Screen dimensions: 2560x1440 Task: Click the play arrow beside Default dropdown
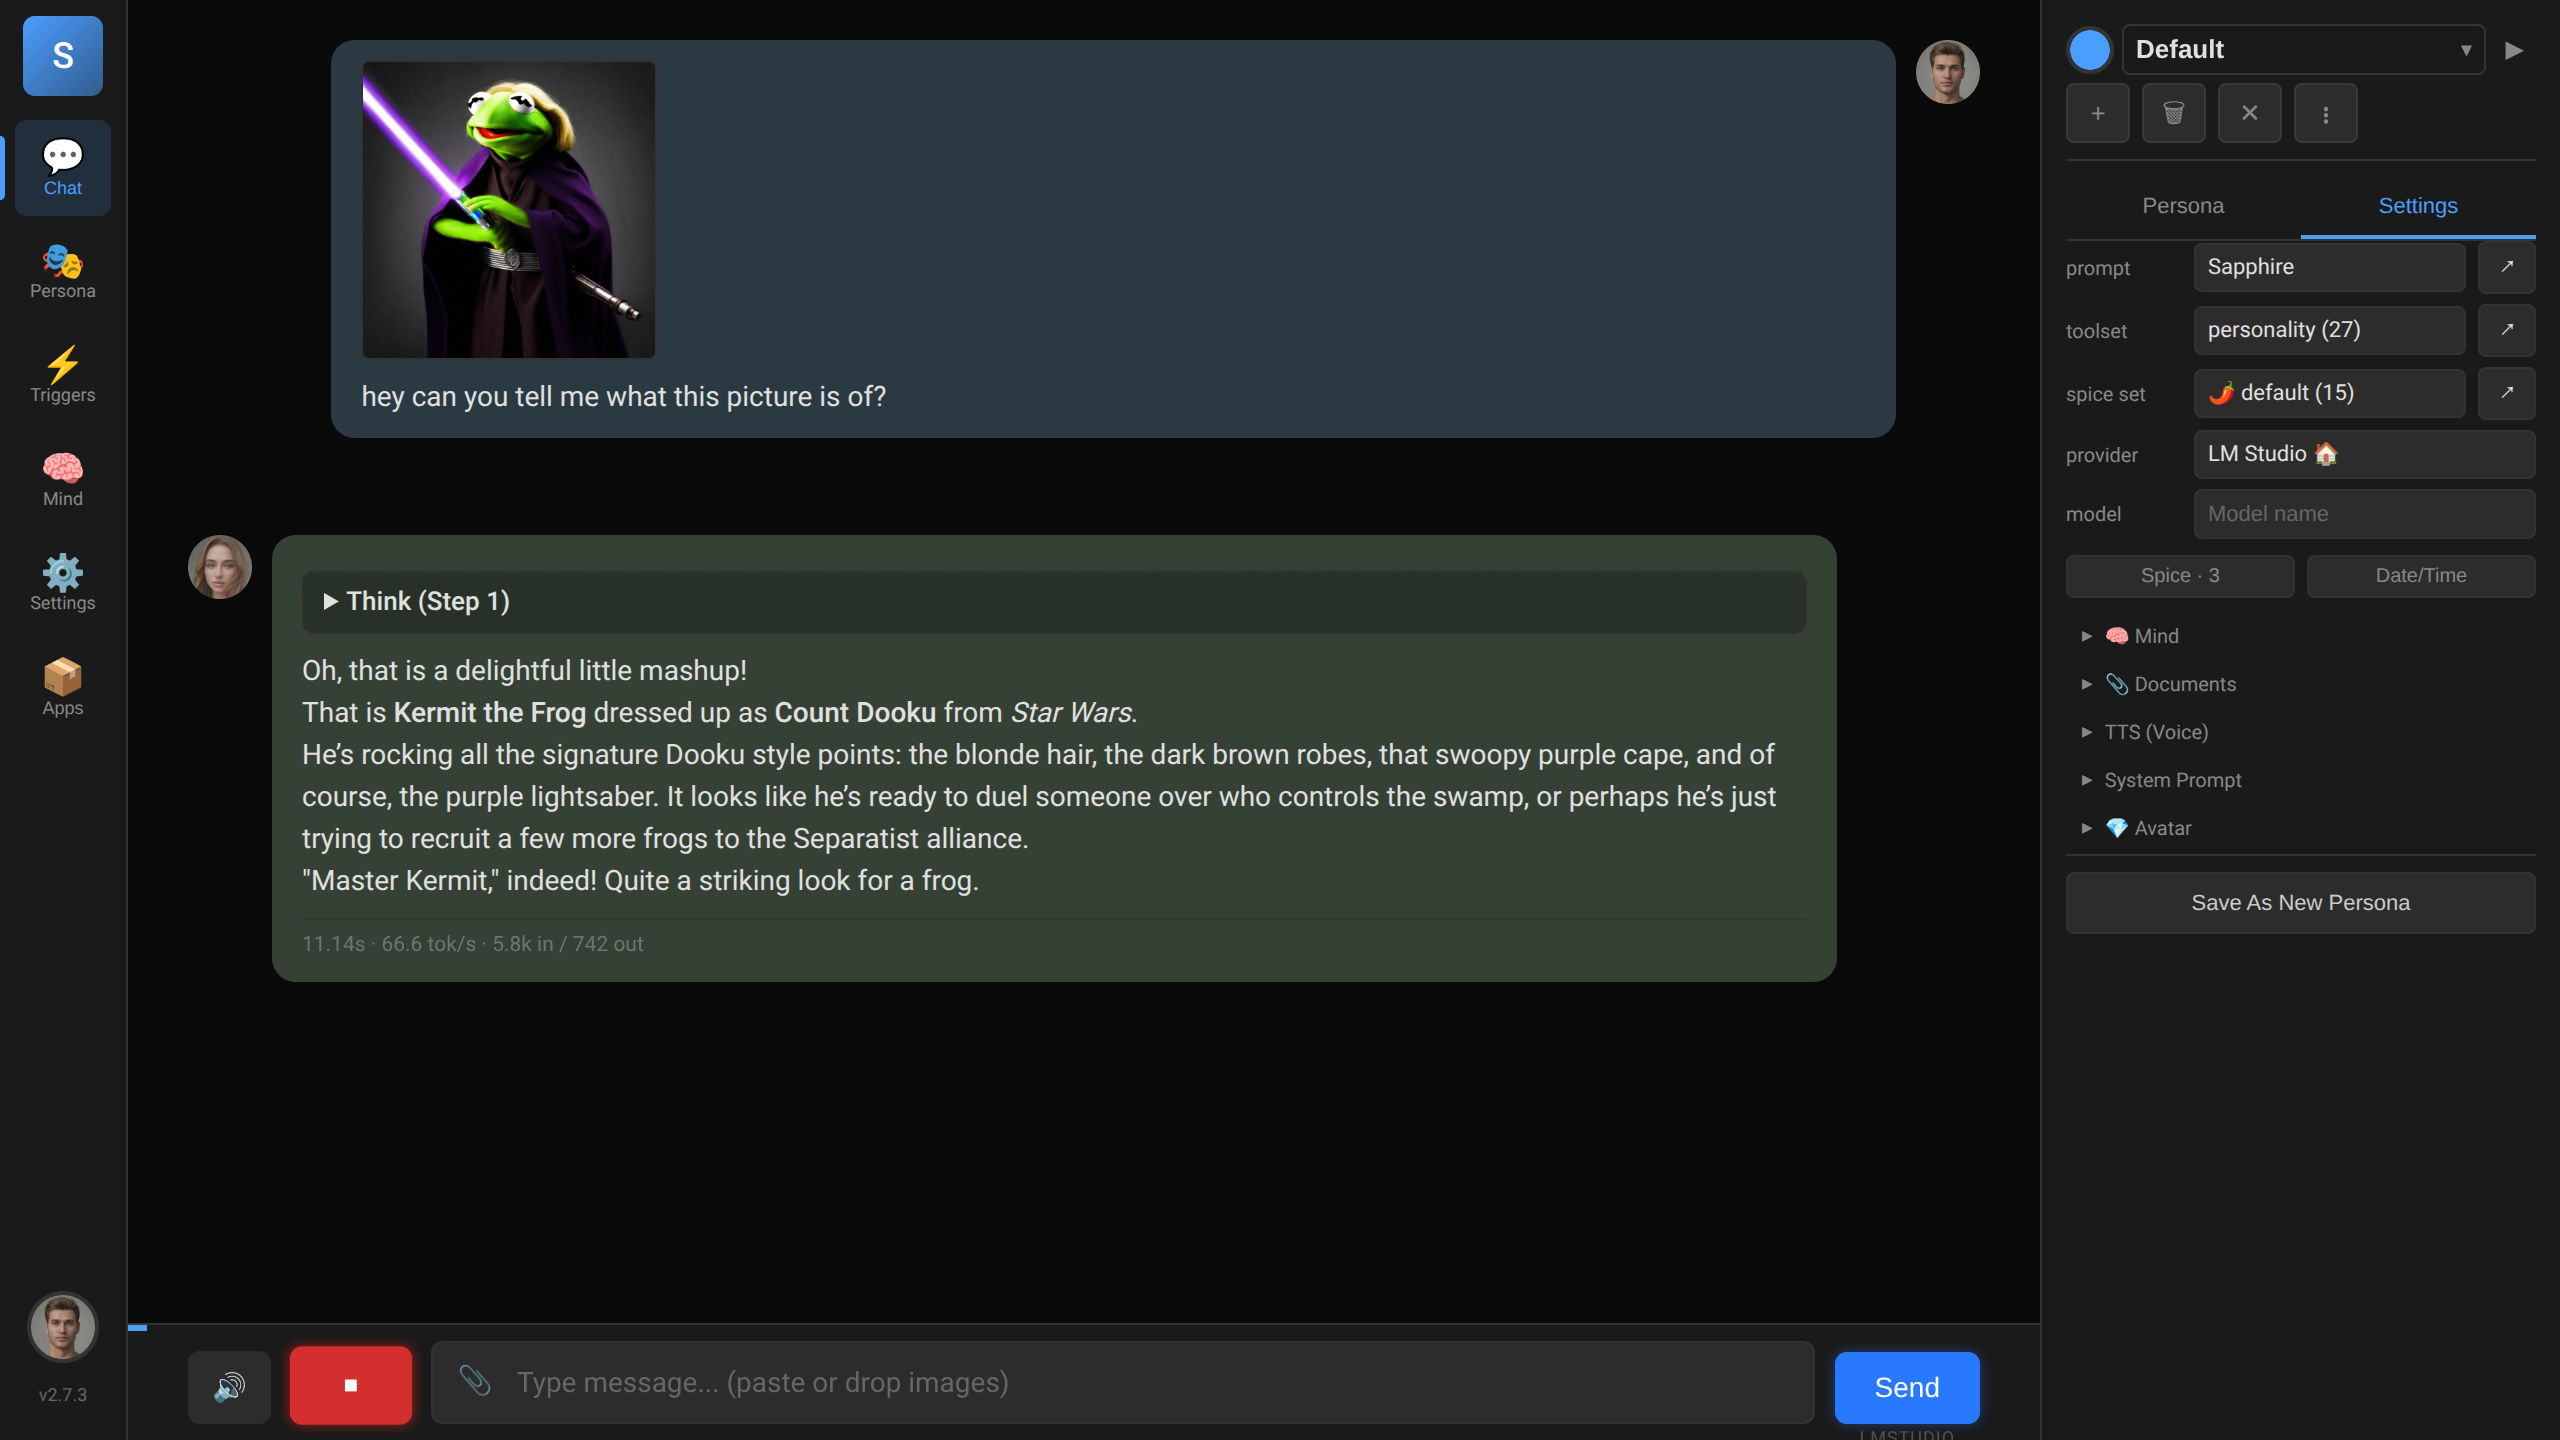[2514, 50]
